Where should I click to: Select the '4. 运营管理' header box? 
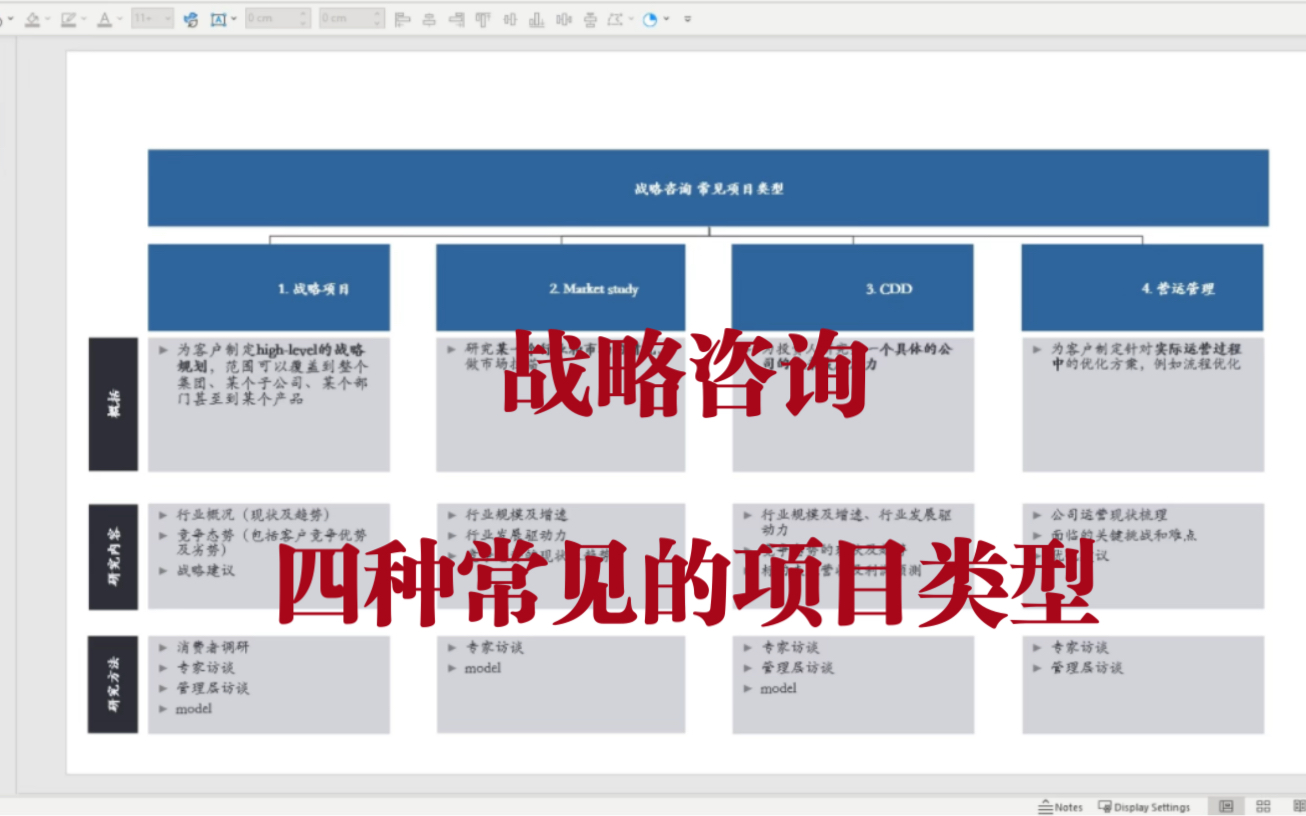click(x=1142, y=288)
